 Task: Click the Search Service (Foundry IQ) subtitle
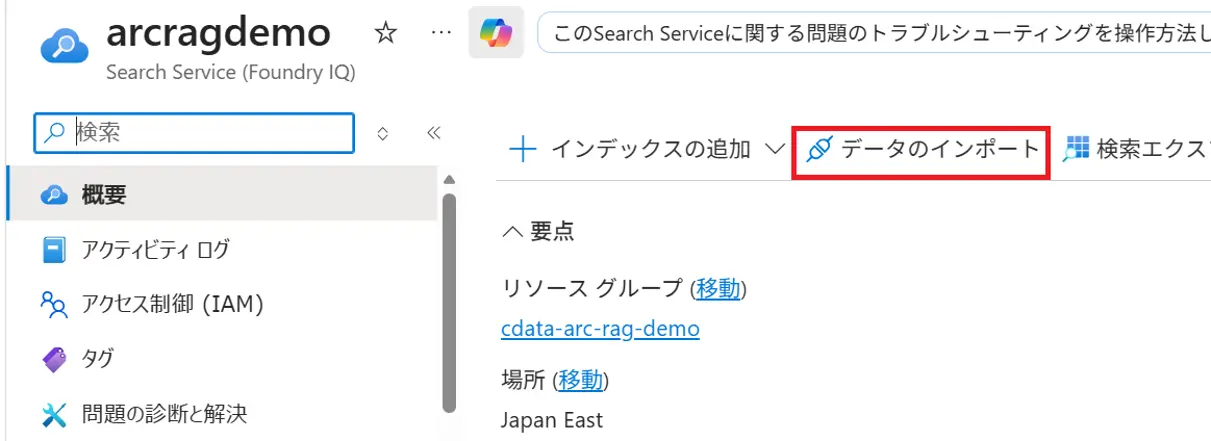pos(230,73)
